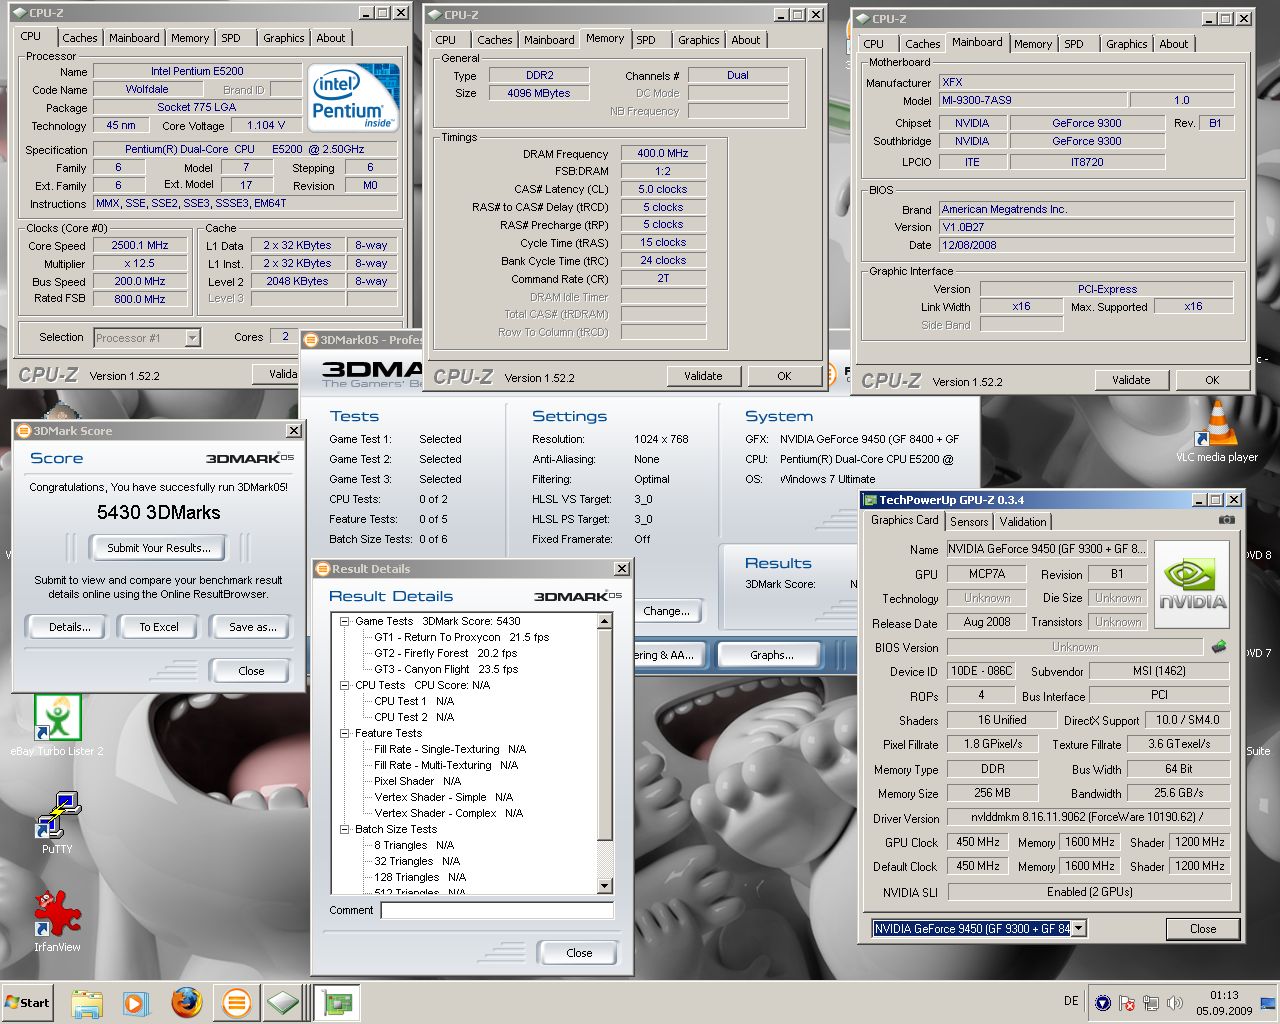
Task: Open the GPU selector dropdown in GPU-Z
Action: (1079, 929)
